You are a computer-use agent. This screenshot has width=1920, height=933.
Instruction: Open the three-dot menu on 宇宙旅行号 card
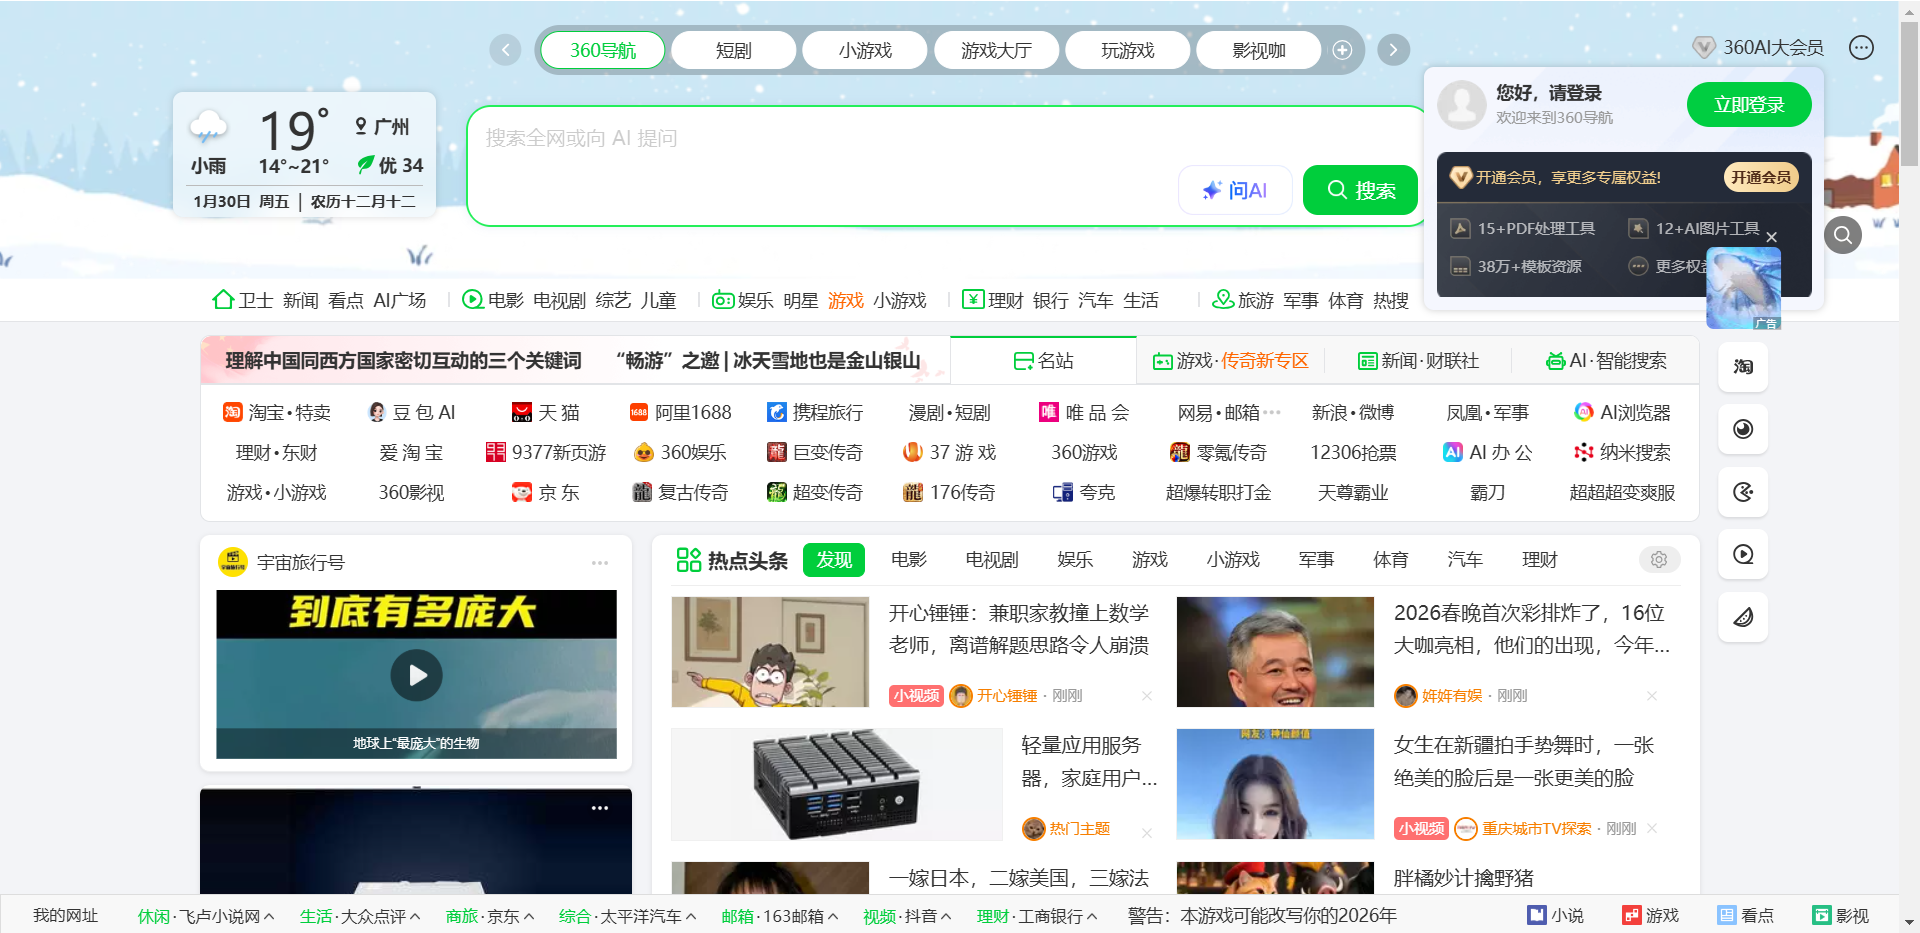[x=599, y=562]
